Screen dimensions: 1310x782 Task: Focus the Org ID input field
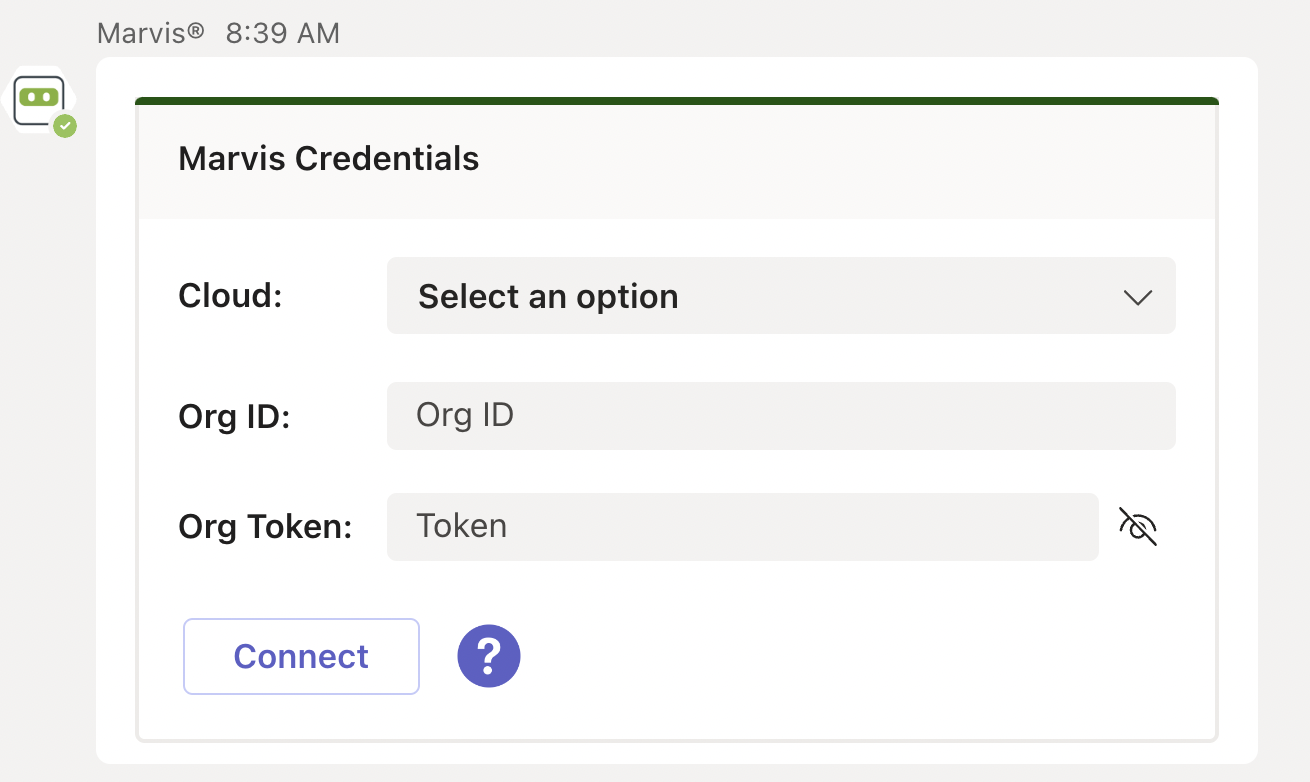780,415
